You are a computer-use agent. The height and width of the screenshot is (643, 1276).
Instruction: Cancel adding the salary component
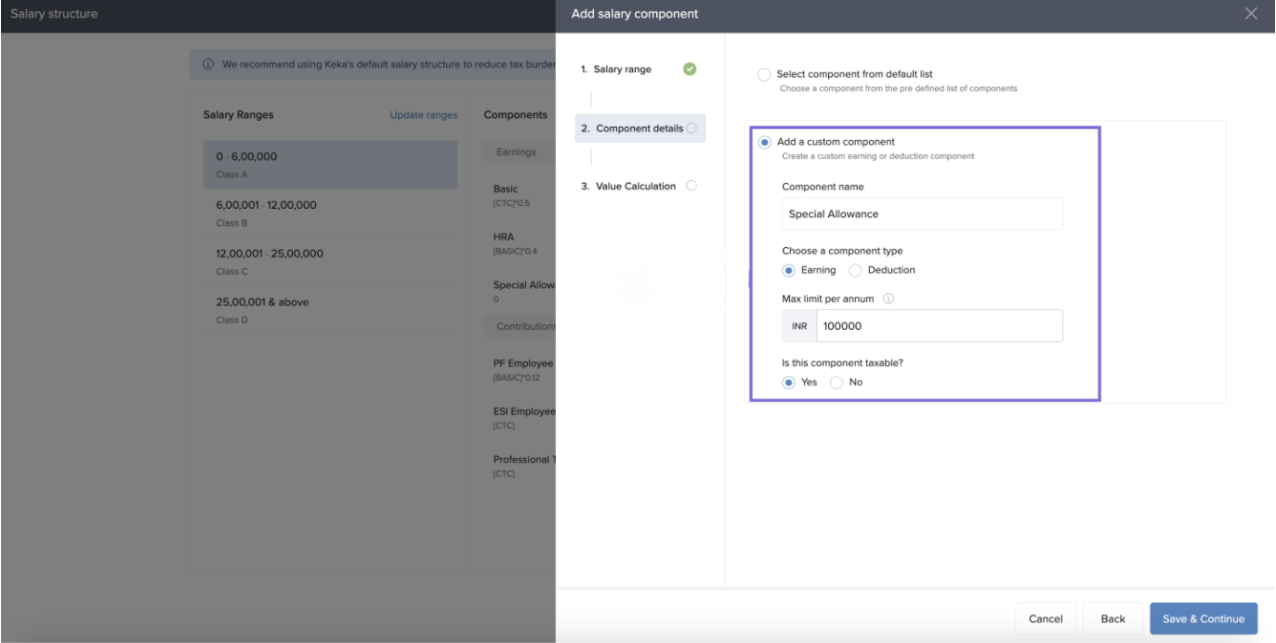1045,619
